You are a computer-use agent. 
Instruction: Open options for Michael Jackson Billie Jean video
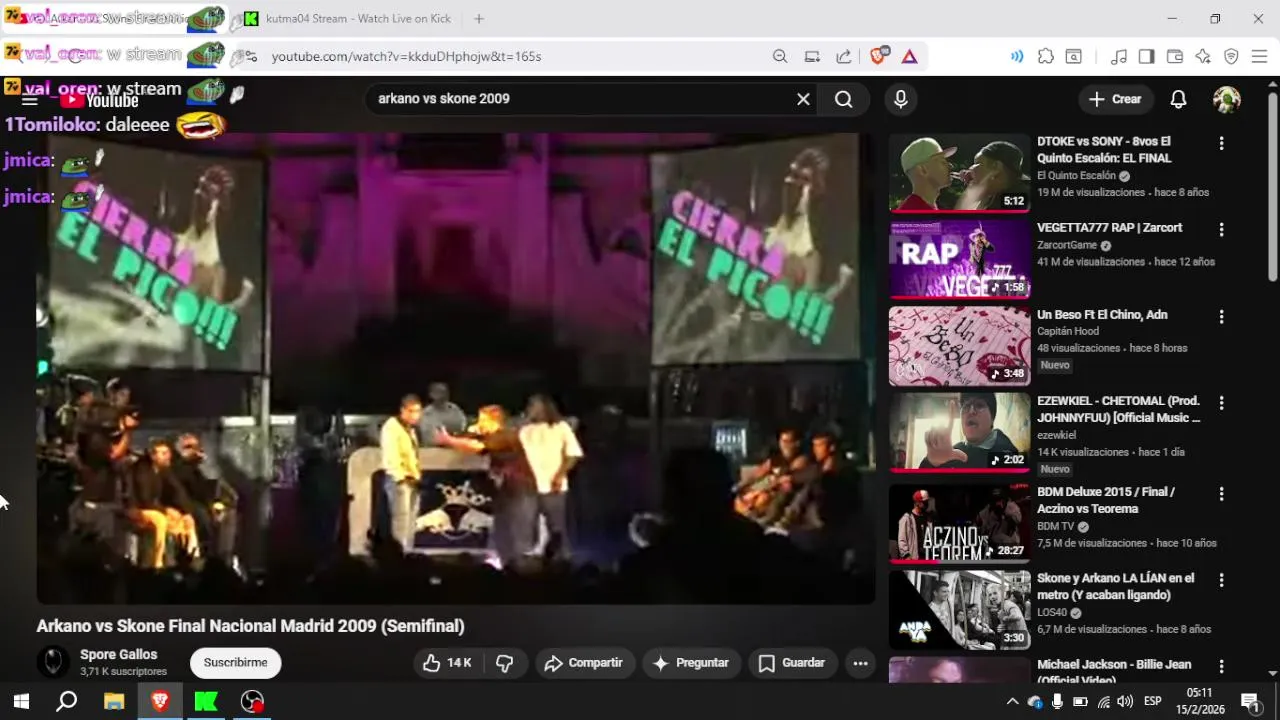1221,666
